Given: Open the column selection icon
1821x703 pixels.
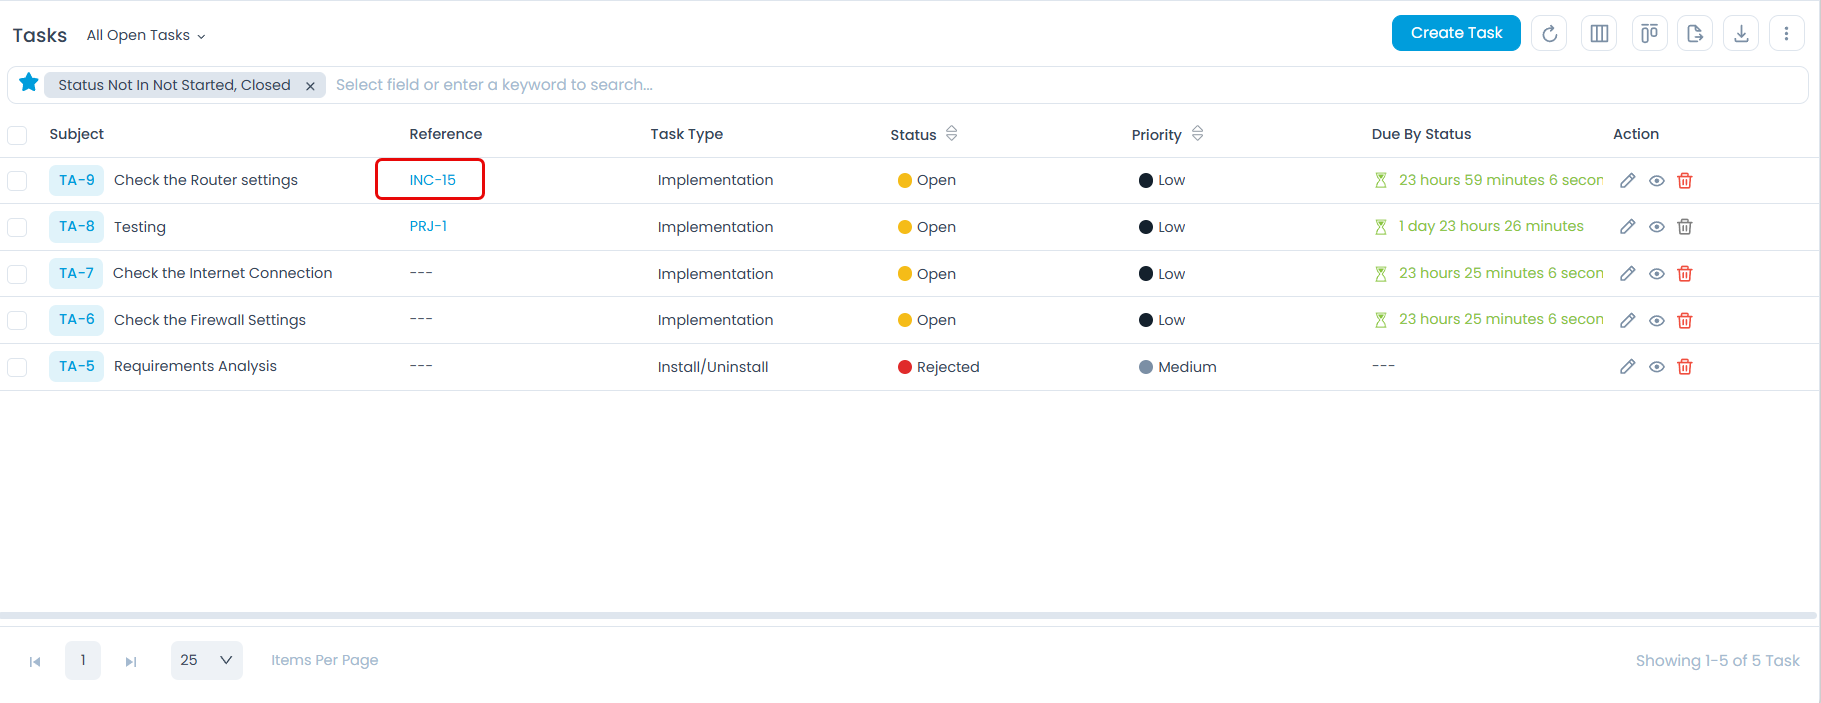Looking at the screenshot, I should coord(1599,33).
